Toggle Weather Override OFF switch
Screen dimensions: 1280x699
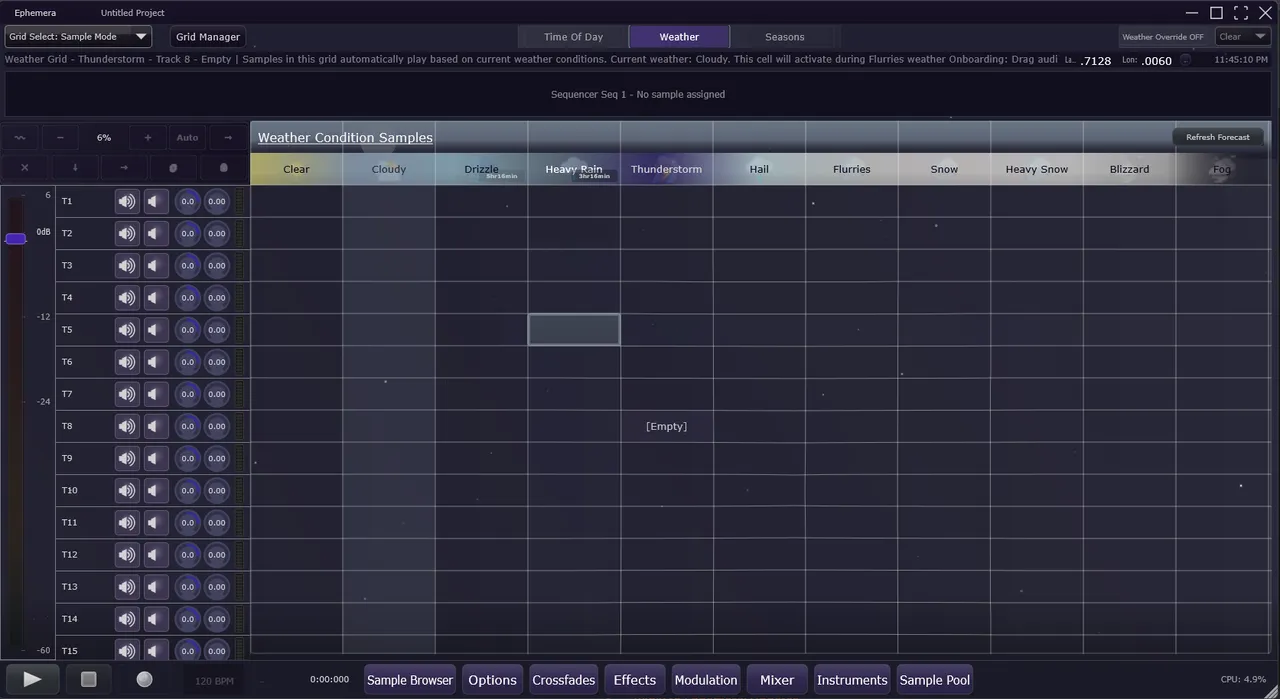(1163, 36)
